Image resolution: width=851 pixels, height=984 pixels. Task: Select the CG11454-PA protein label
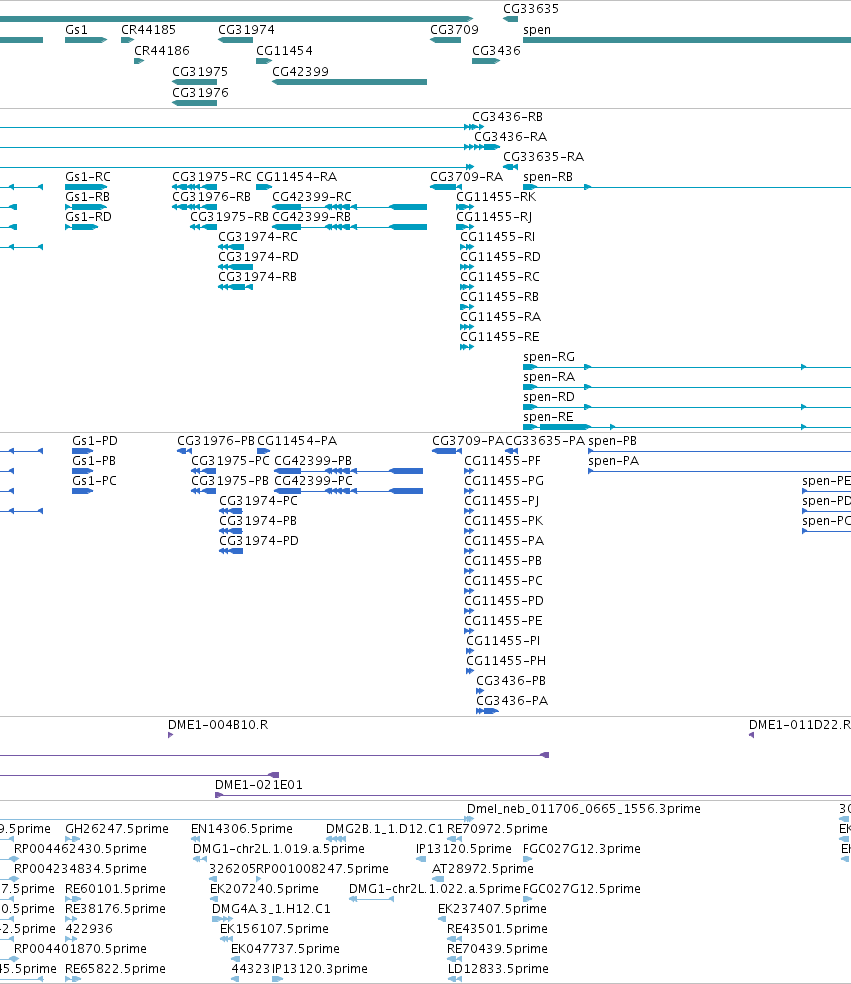tap(297, 441)
